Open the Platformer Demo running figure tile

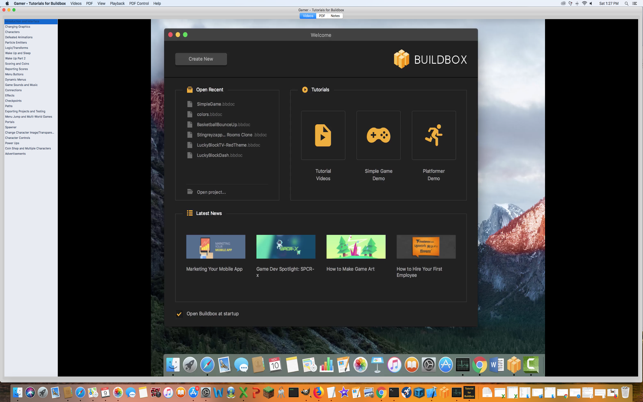[433, 135]
